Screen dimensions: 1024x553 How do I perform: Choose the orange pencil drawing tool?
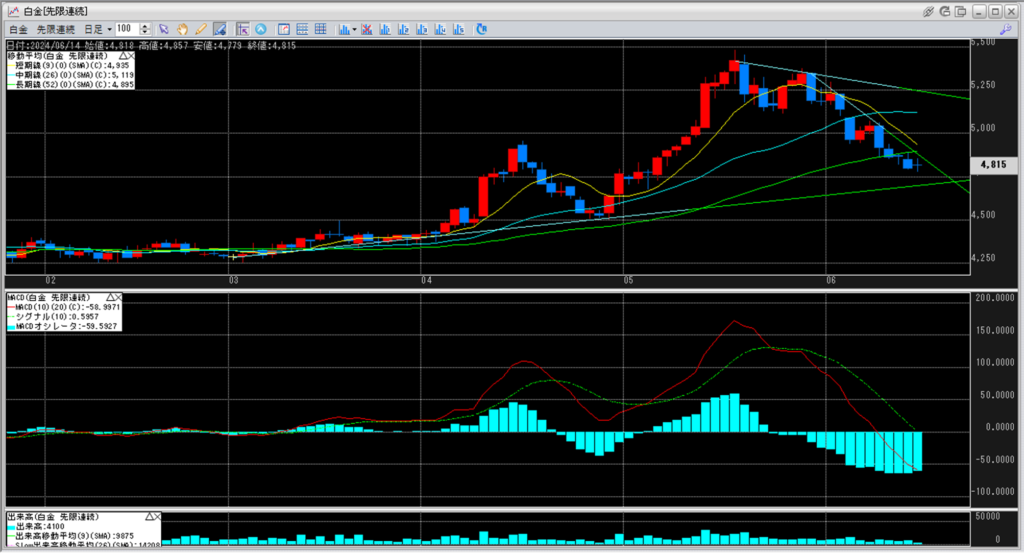tap(200, 29)
